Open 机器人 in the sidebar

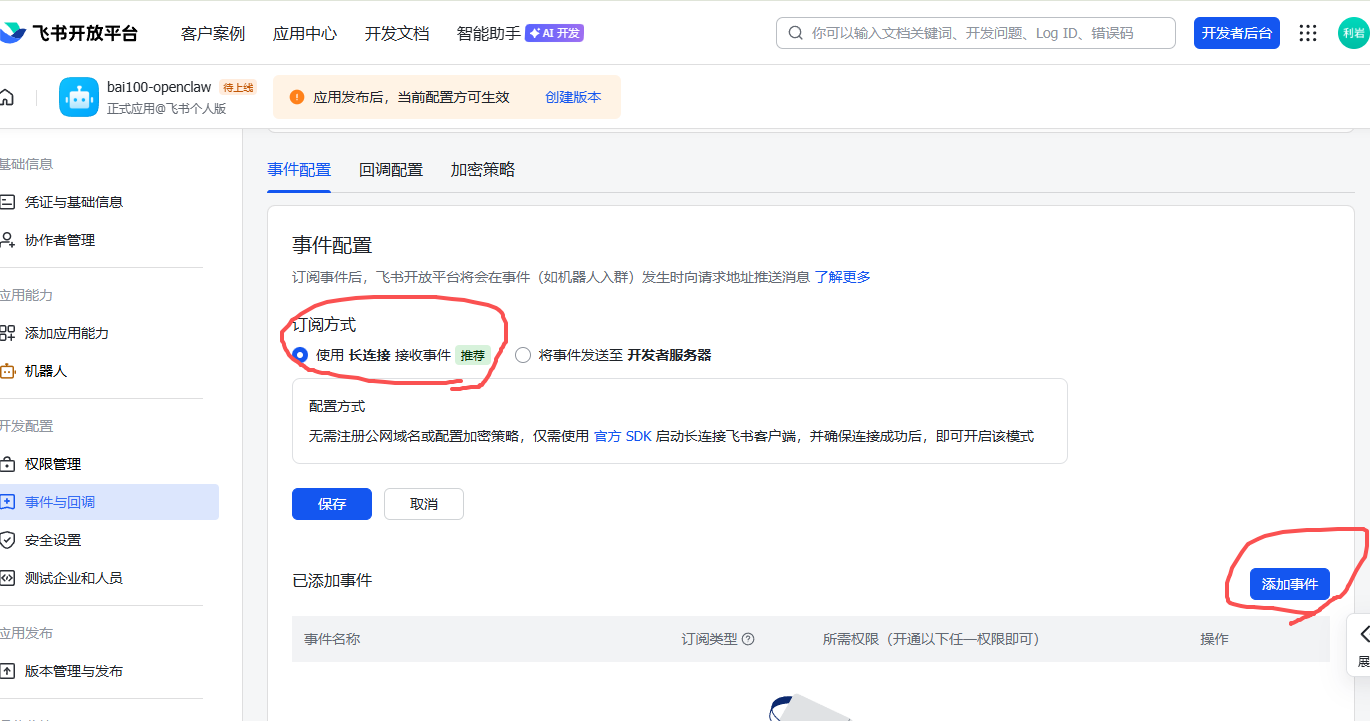pos(46,371)
